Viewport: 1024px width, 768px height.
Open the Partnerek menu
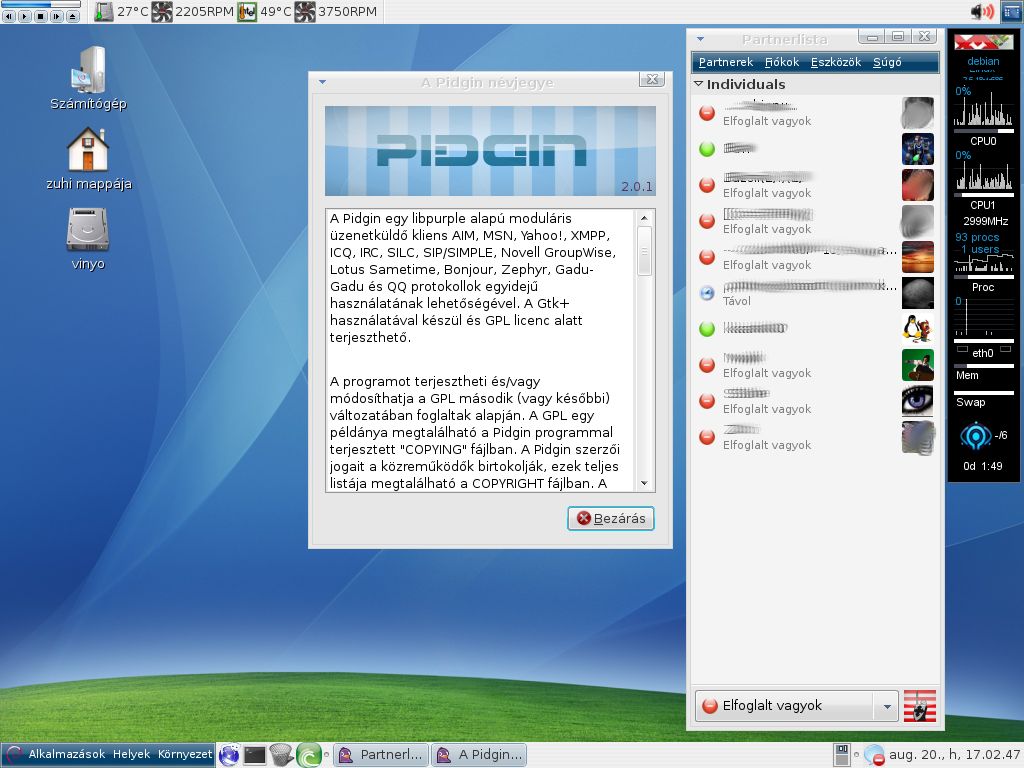pyautogui.click(x=726, y=62)
